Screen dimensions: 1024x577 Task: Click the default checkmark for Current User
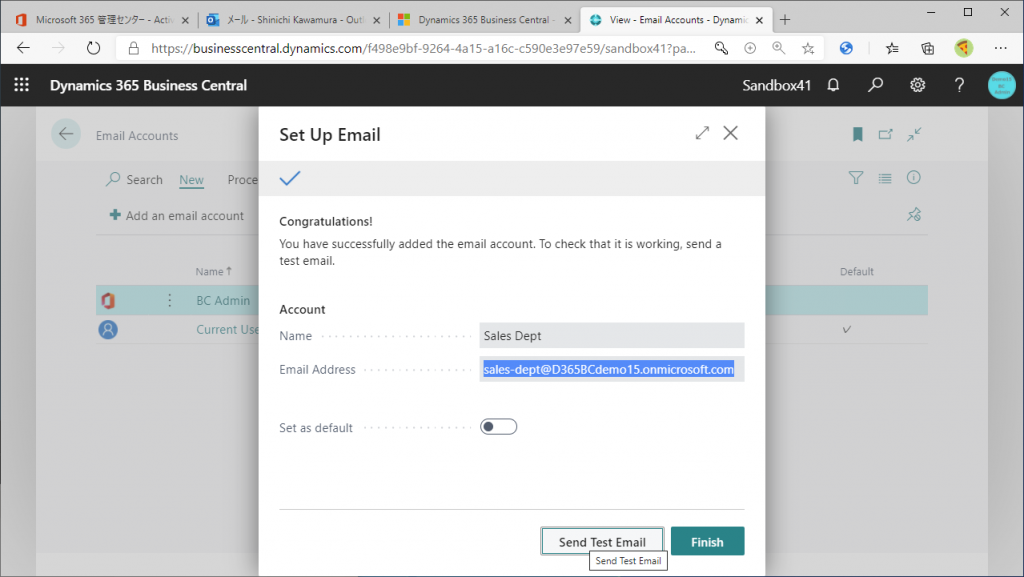coord(846,330)
